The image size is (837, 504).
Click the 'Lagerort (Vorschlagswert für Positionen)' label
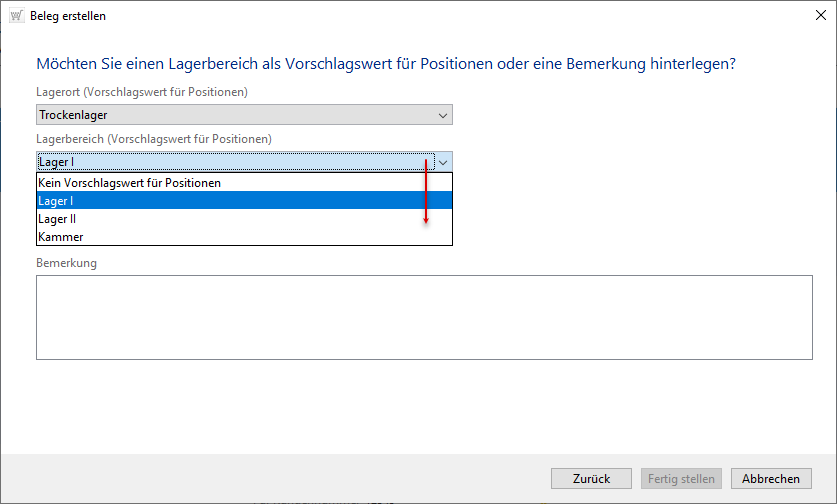(x=142, y=92)
